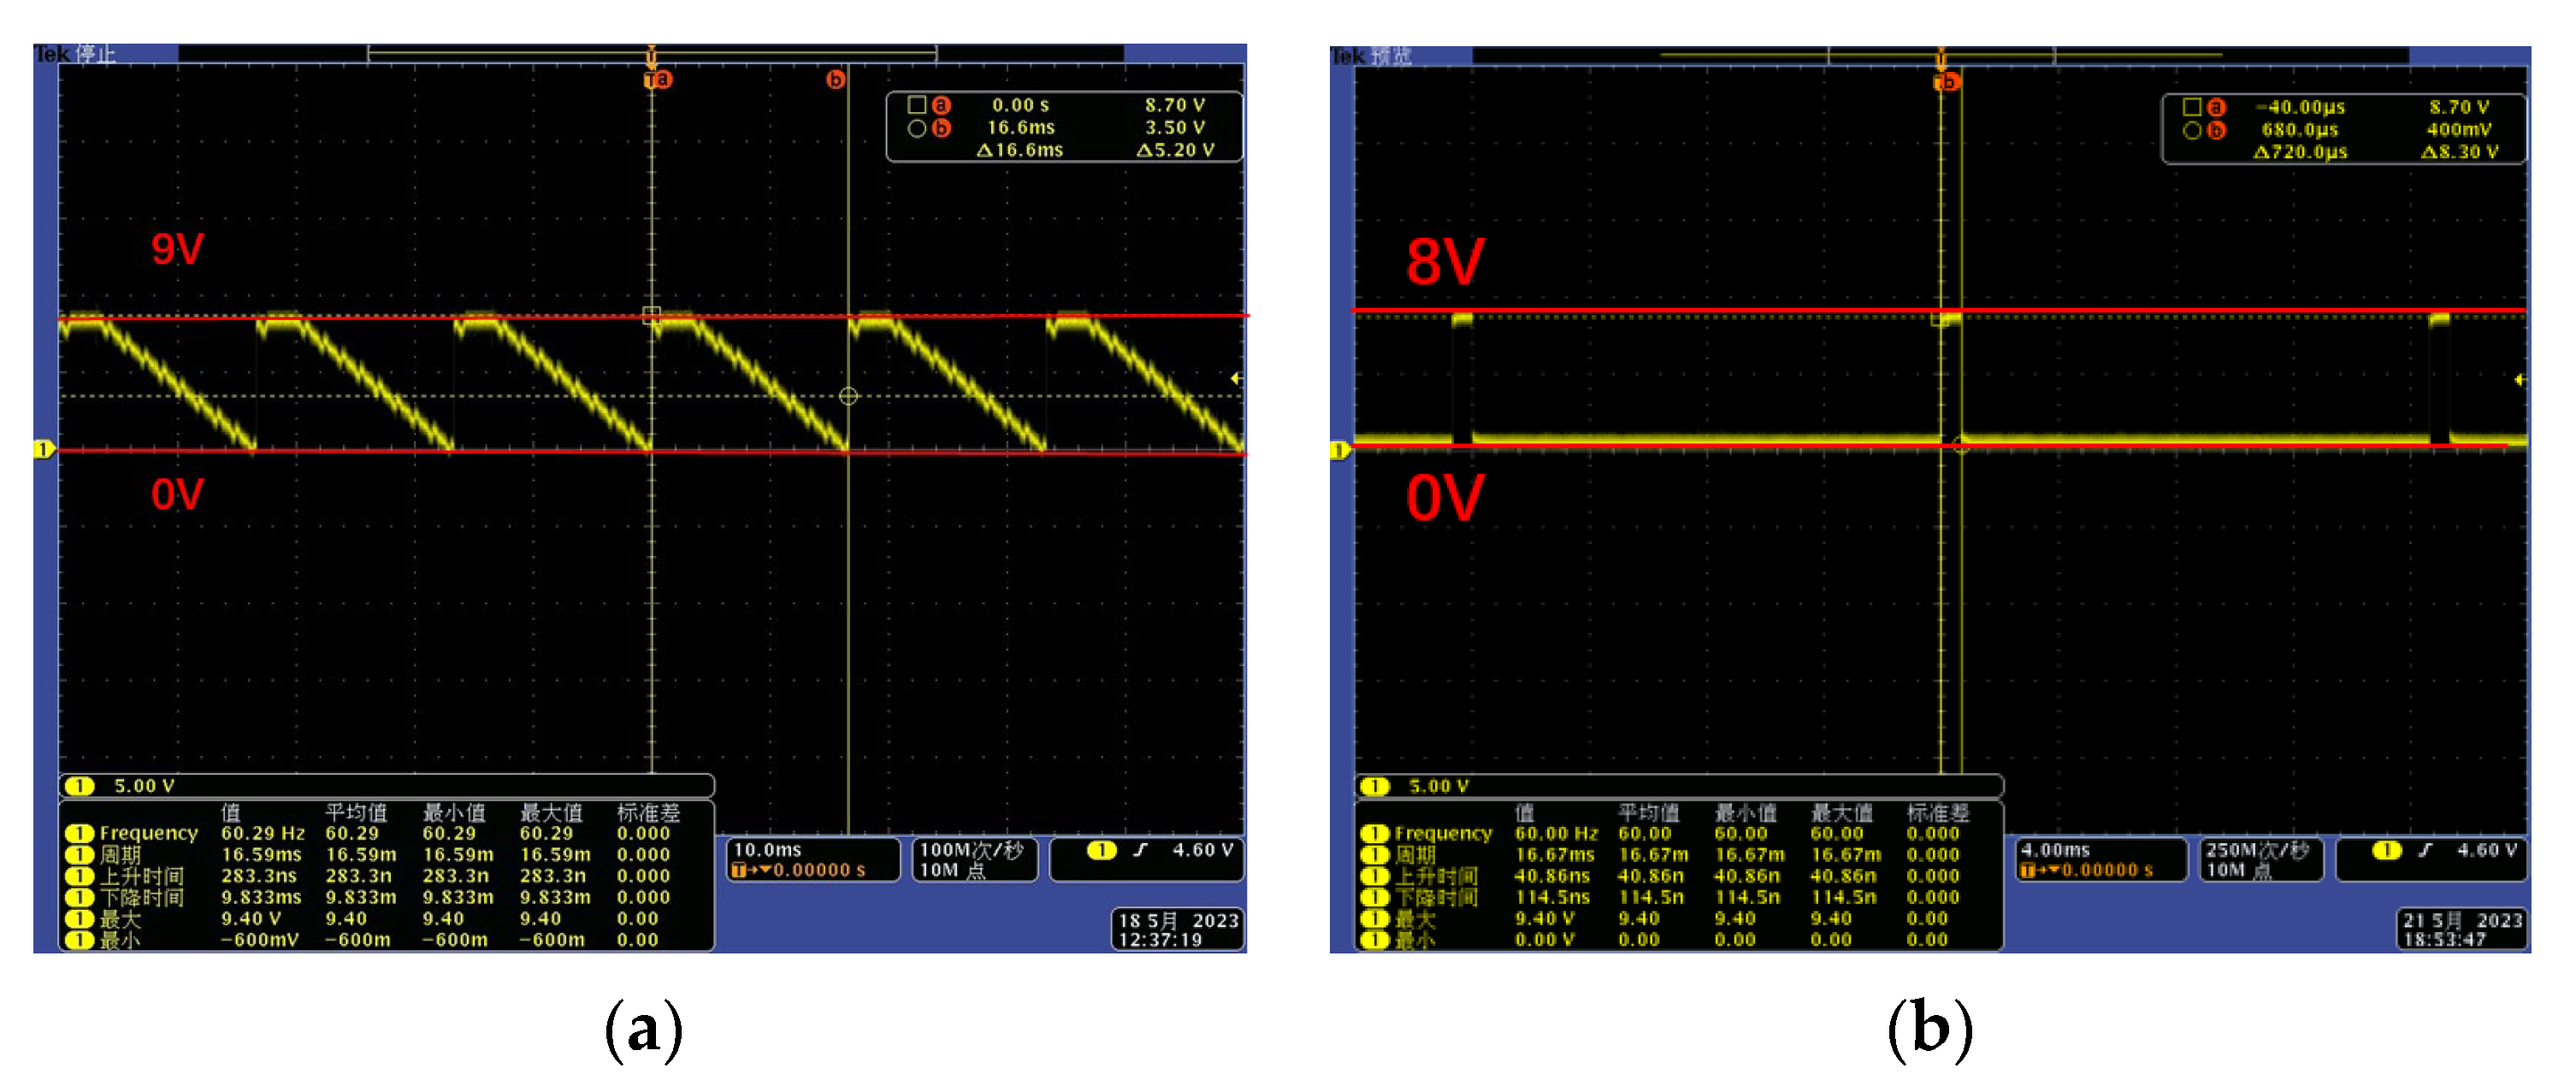
Task: Click trigger level arrow on right scope's edge
Action: pyautogui.click(x=2518, y=380)
